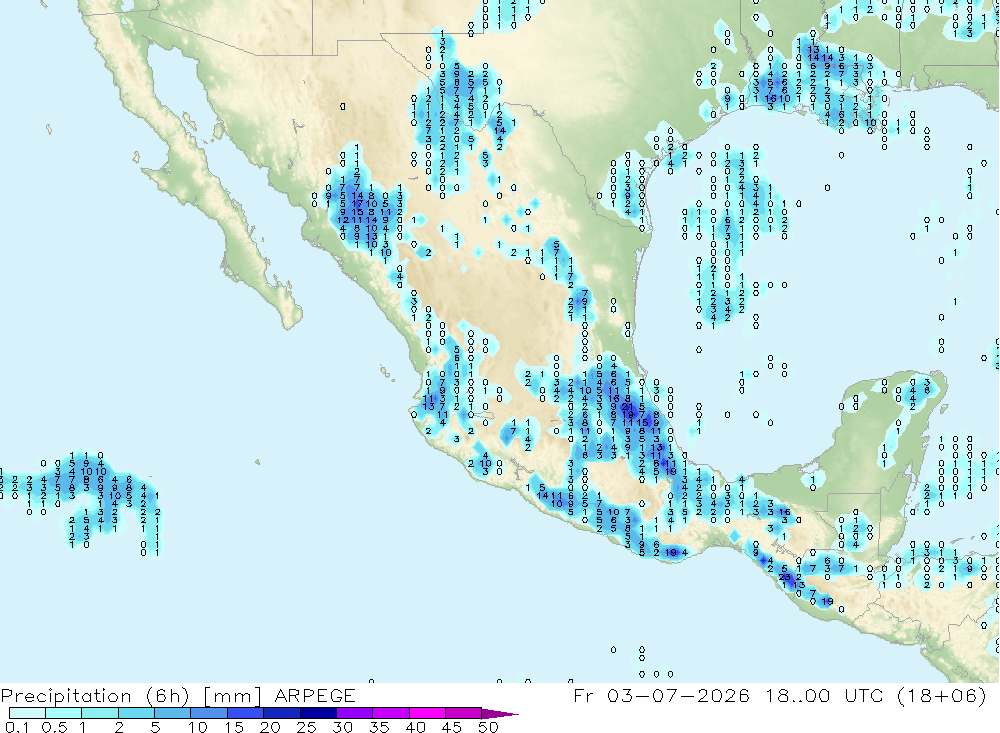
Task: Click the 'Precipitation' title word
Action: pos(66,696)
